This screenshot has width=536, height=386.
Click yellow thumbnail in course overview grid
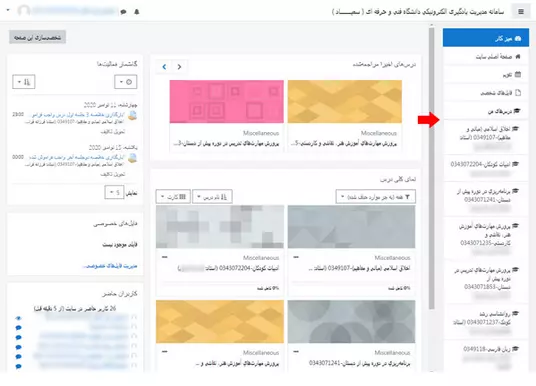click(x=220, y=321)
